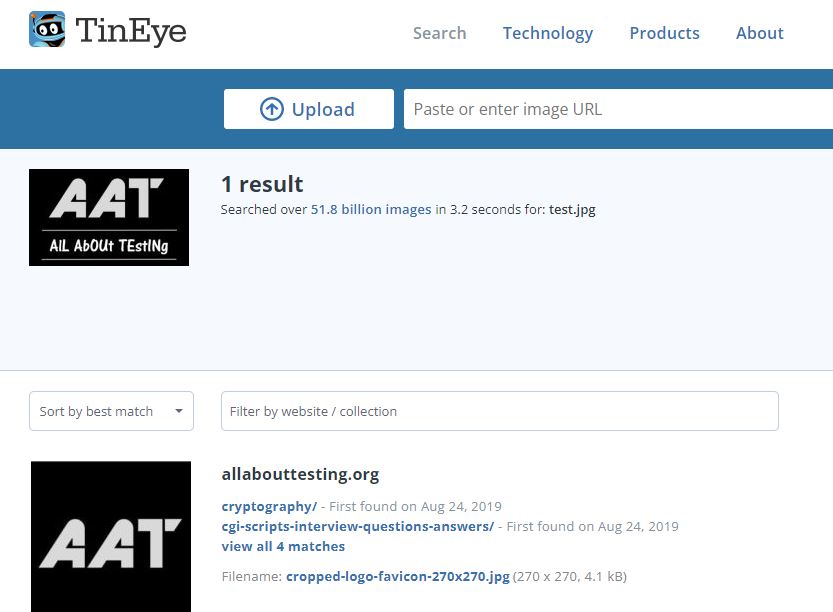Open the About page
Image resolution: width=833 pixels, height=612 pixels.
click(759, 33)
